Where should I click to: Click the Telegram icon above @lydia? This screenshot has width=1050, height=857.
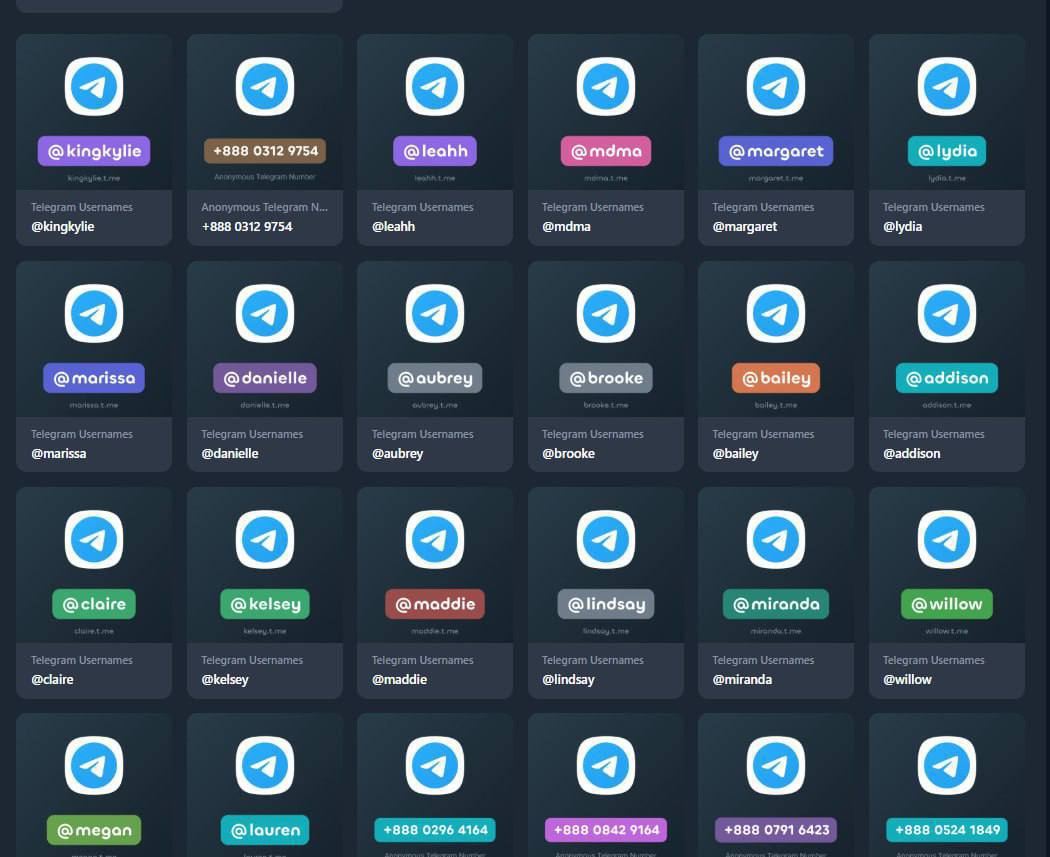pos(946,86)
